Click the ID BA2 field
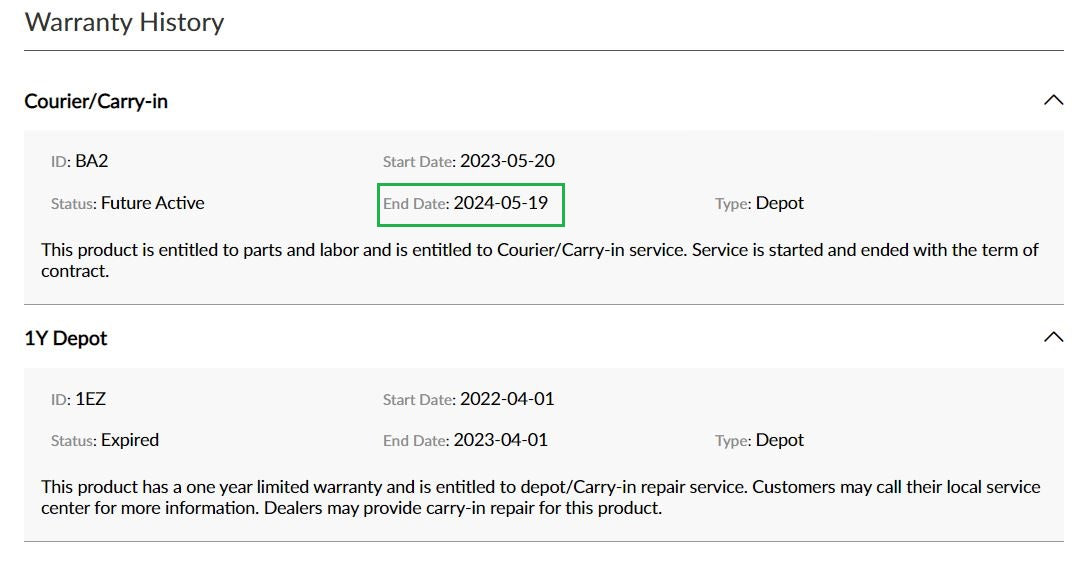This screenshot has height=561, width=1088. [80, 161]
